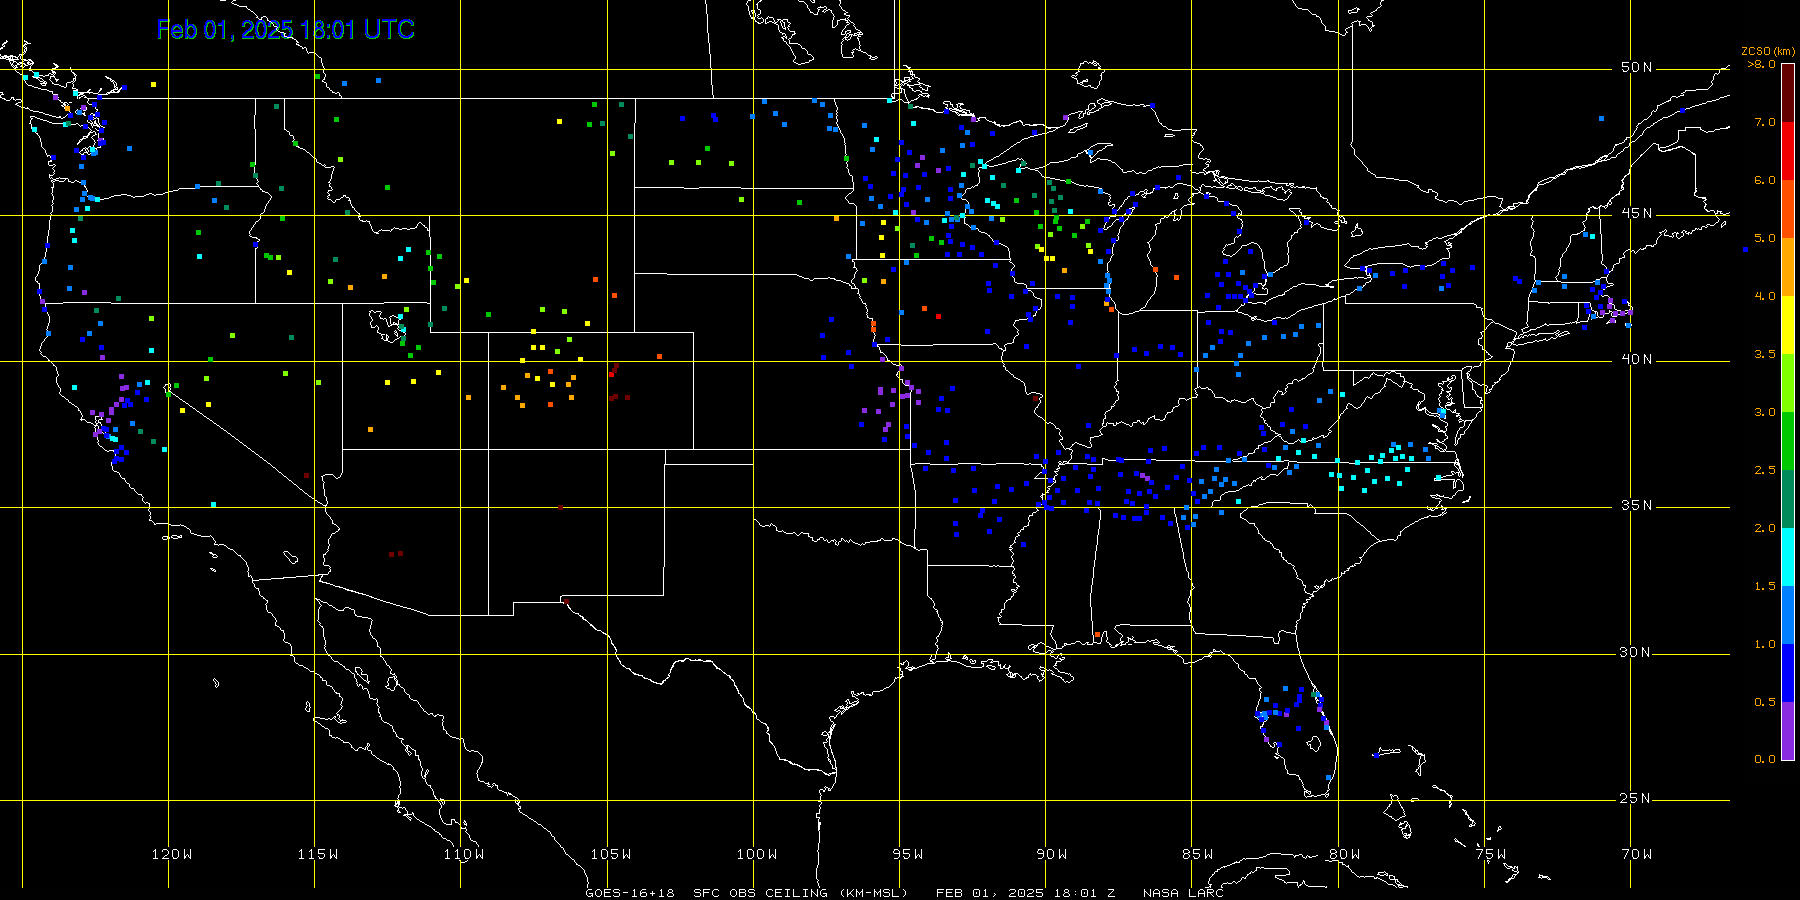Select the light blue swatch between 1.5 and 1.0

pyautogui.click(x=1788, y=615)
